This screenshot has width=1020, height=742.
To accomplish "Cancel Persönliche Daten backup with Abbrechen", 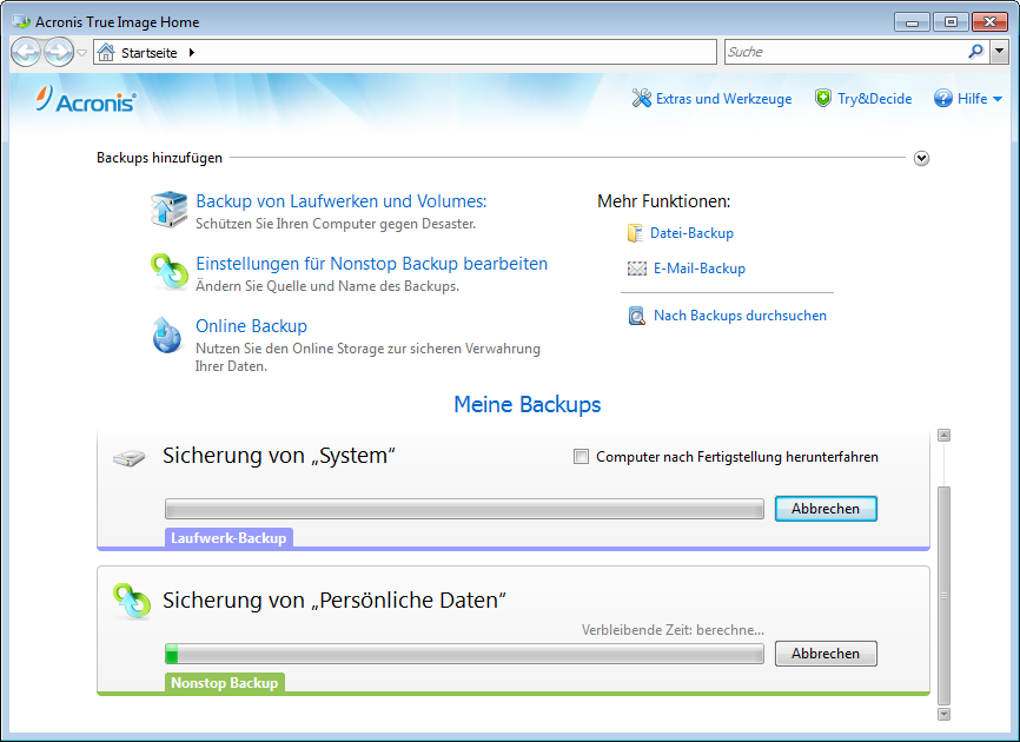I will tap(825, 654).
